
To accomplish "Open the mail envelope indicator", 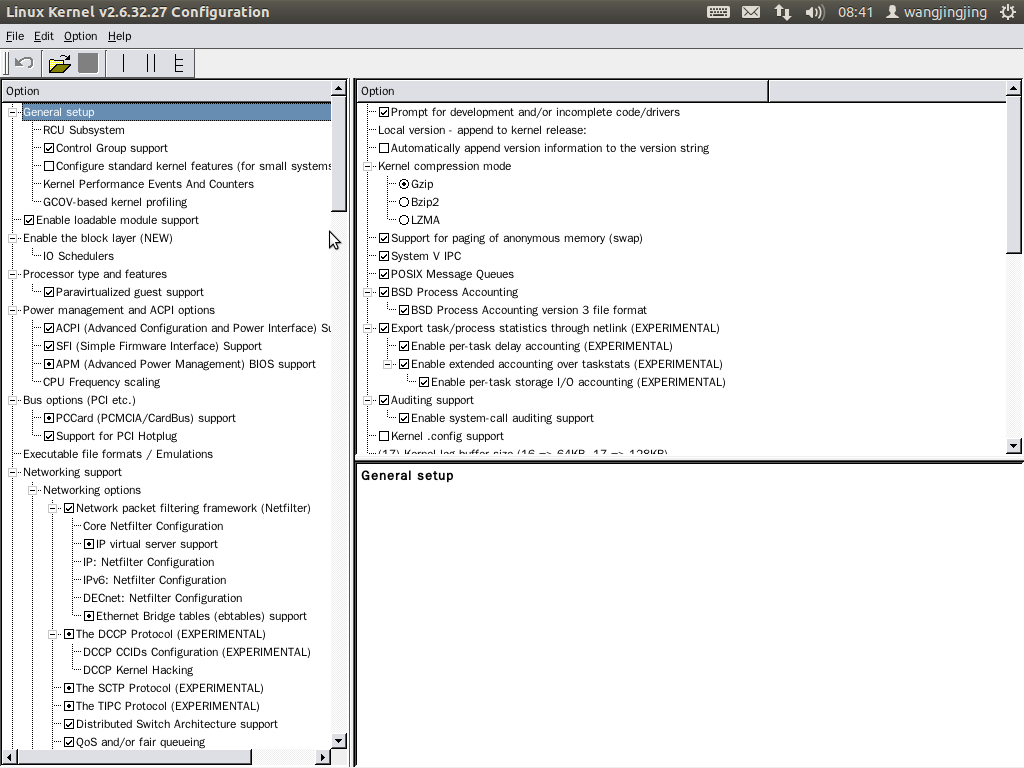I will click(751, 12).
